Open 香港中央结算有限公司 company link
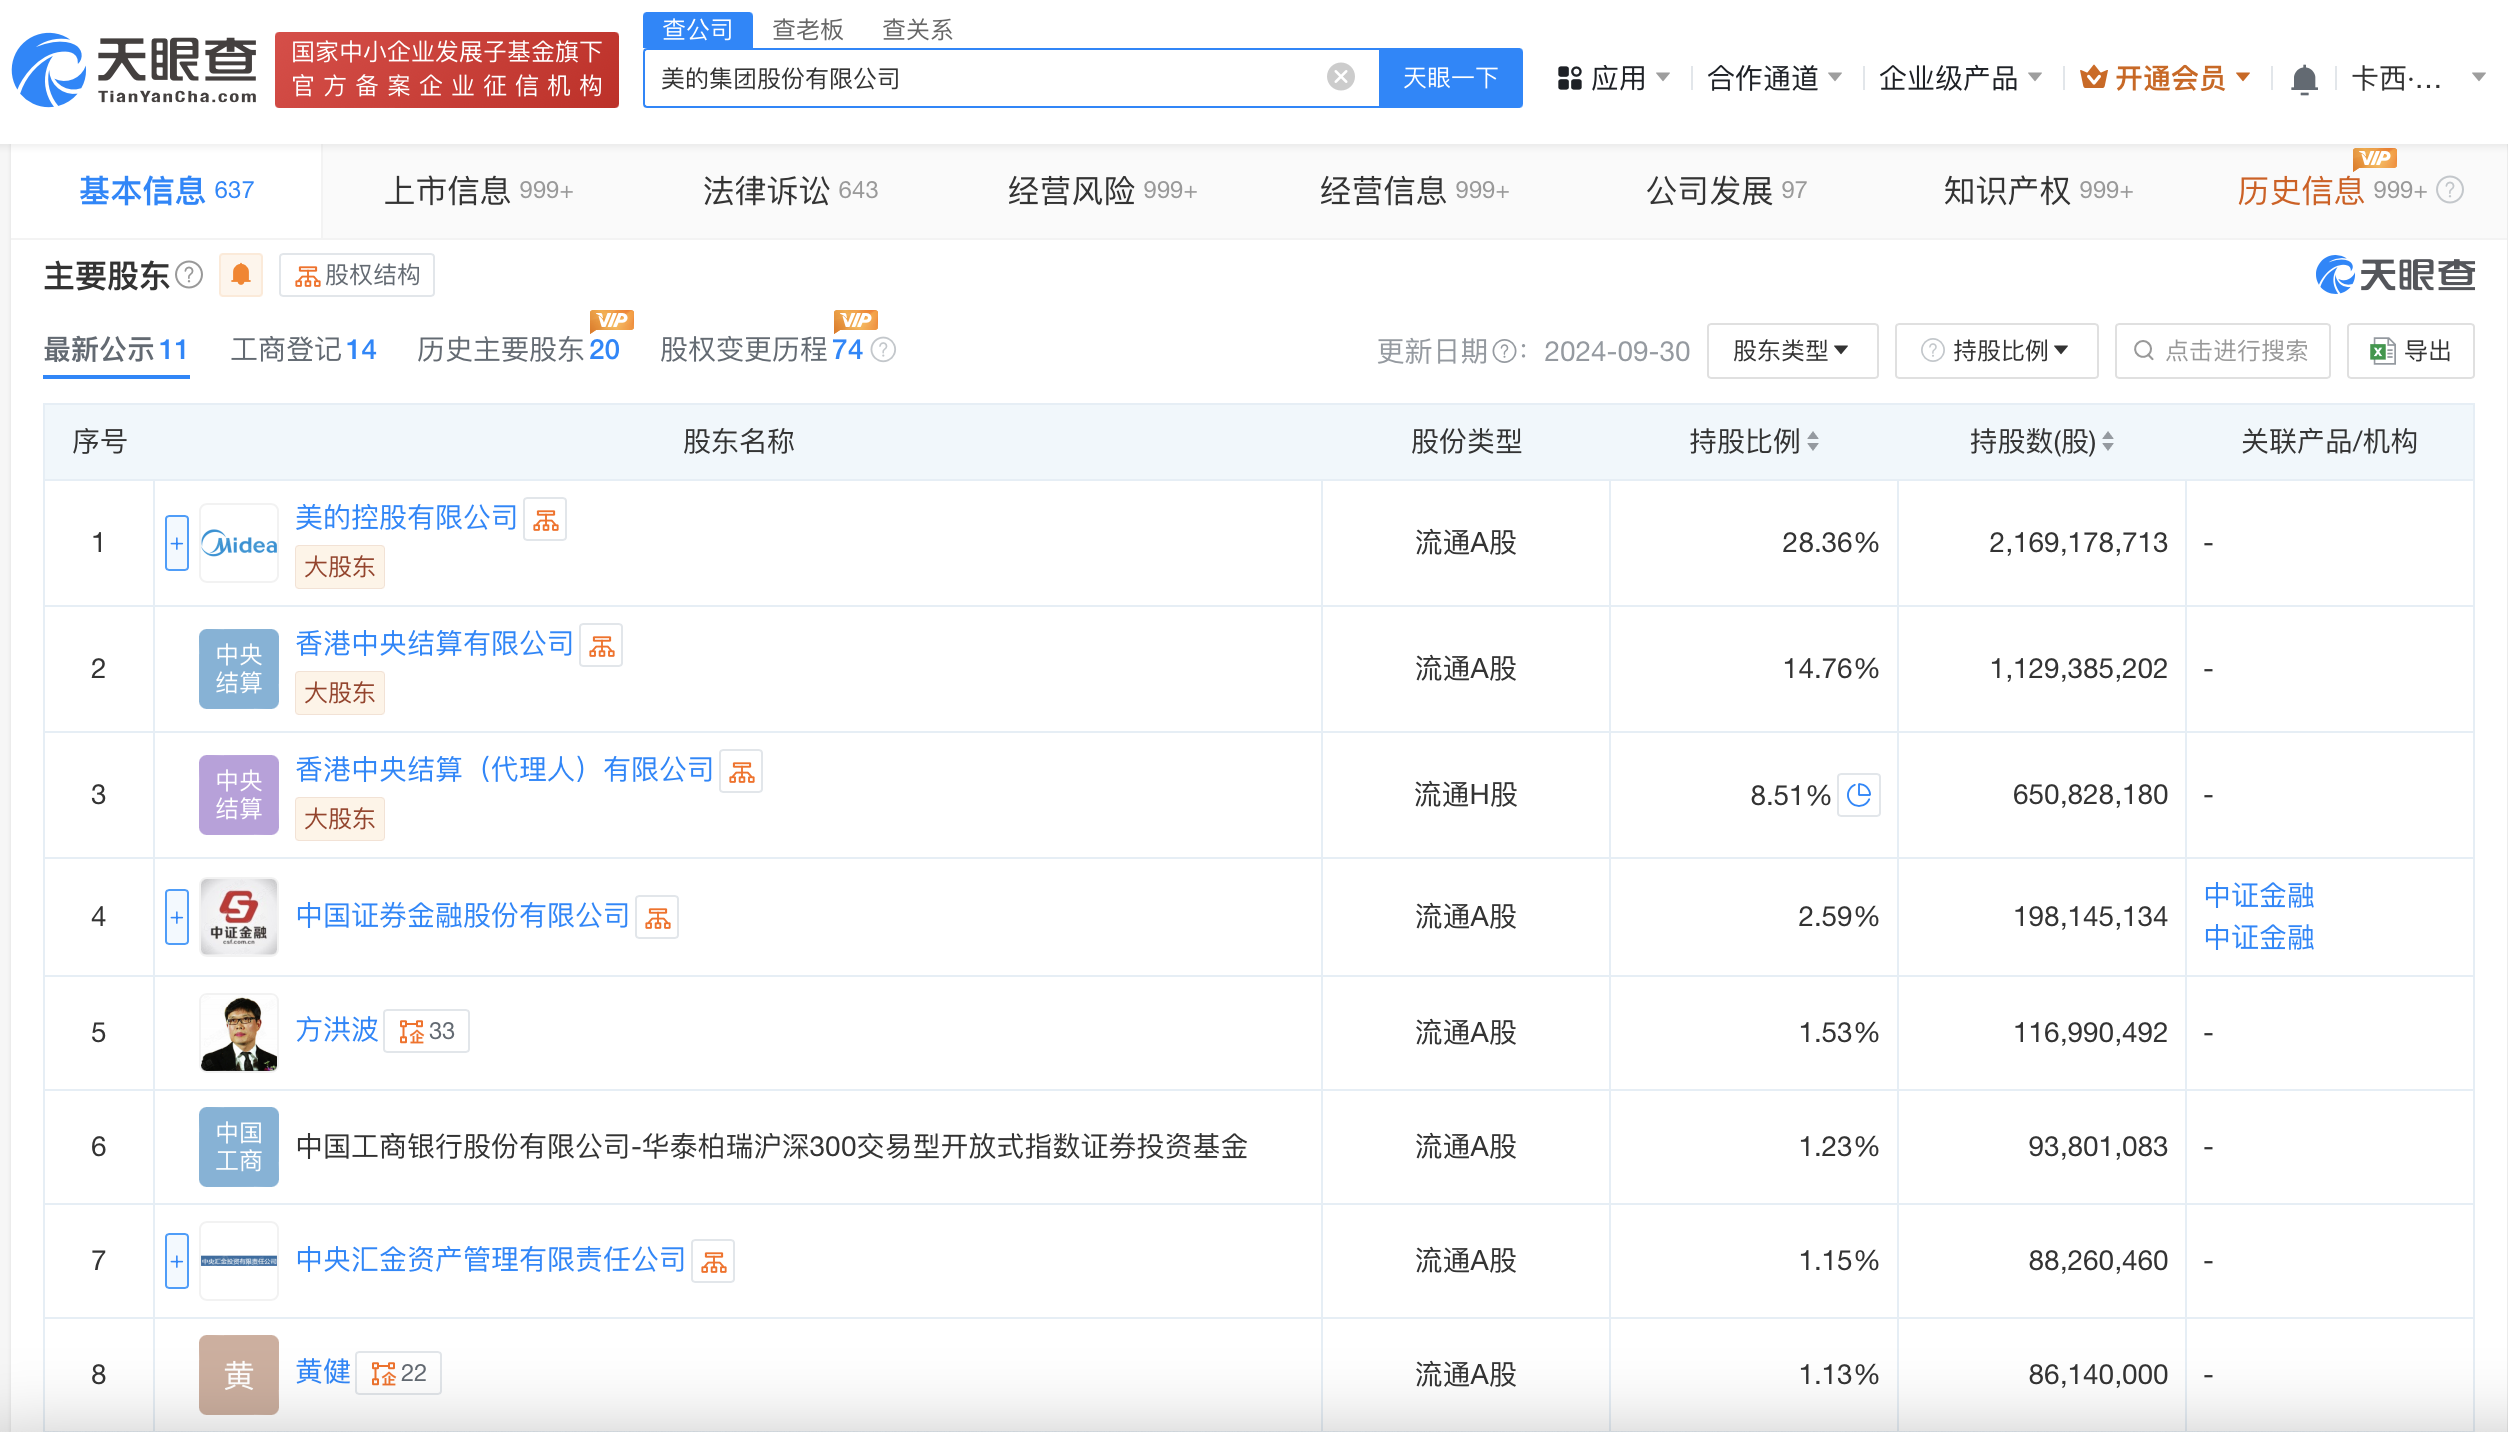This screenshot has height=1432, width=2508. (434, 643)
